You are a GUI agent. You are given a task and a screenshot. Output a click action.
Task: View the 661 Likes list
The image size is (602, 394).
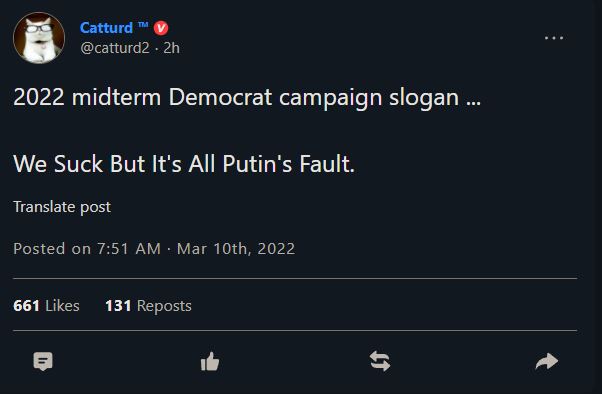[46, 306]
